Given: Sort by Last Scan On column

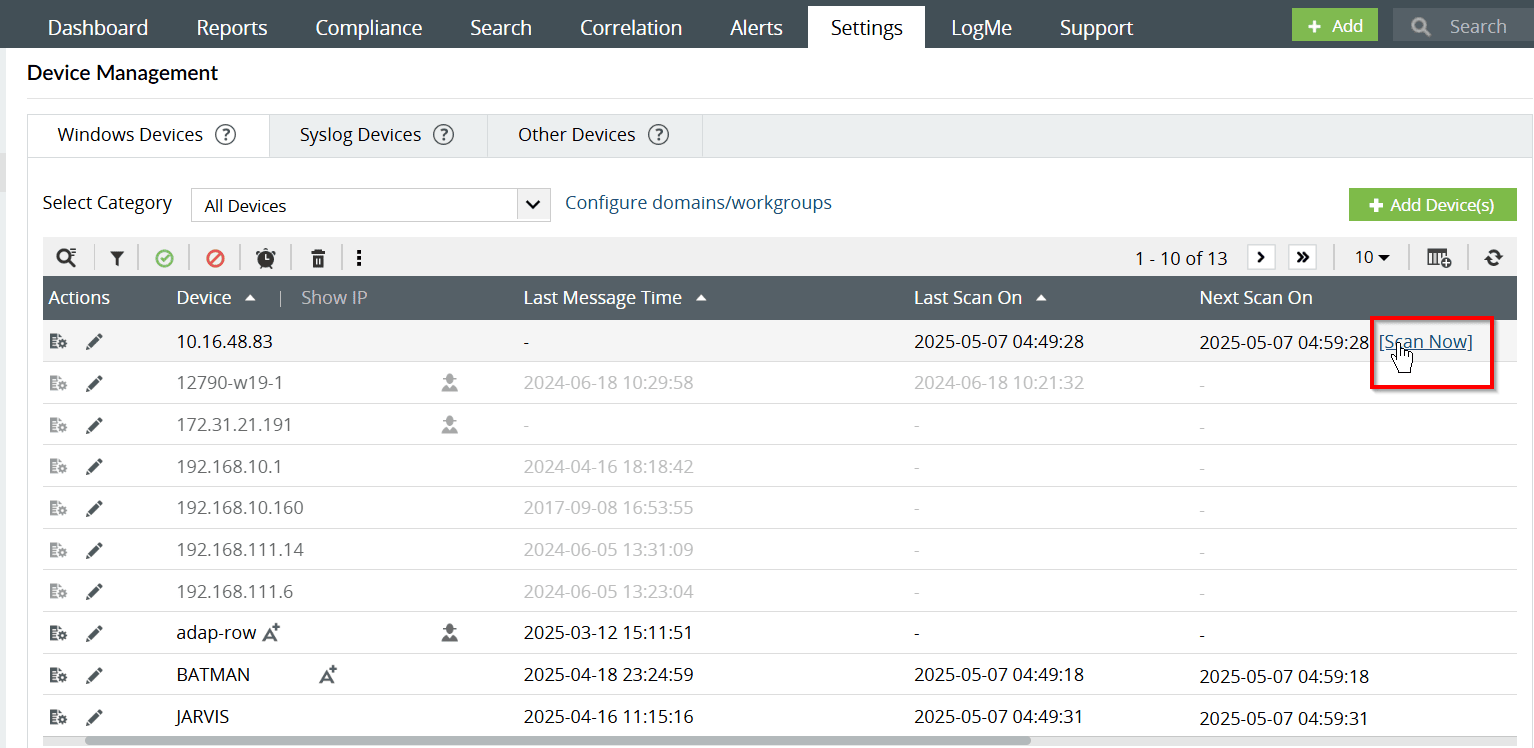Looking at the screenshot, I should pos(968,298).
